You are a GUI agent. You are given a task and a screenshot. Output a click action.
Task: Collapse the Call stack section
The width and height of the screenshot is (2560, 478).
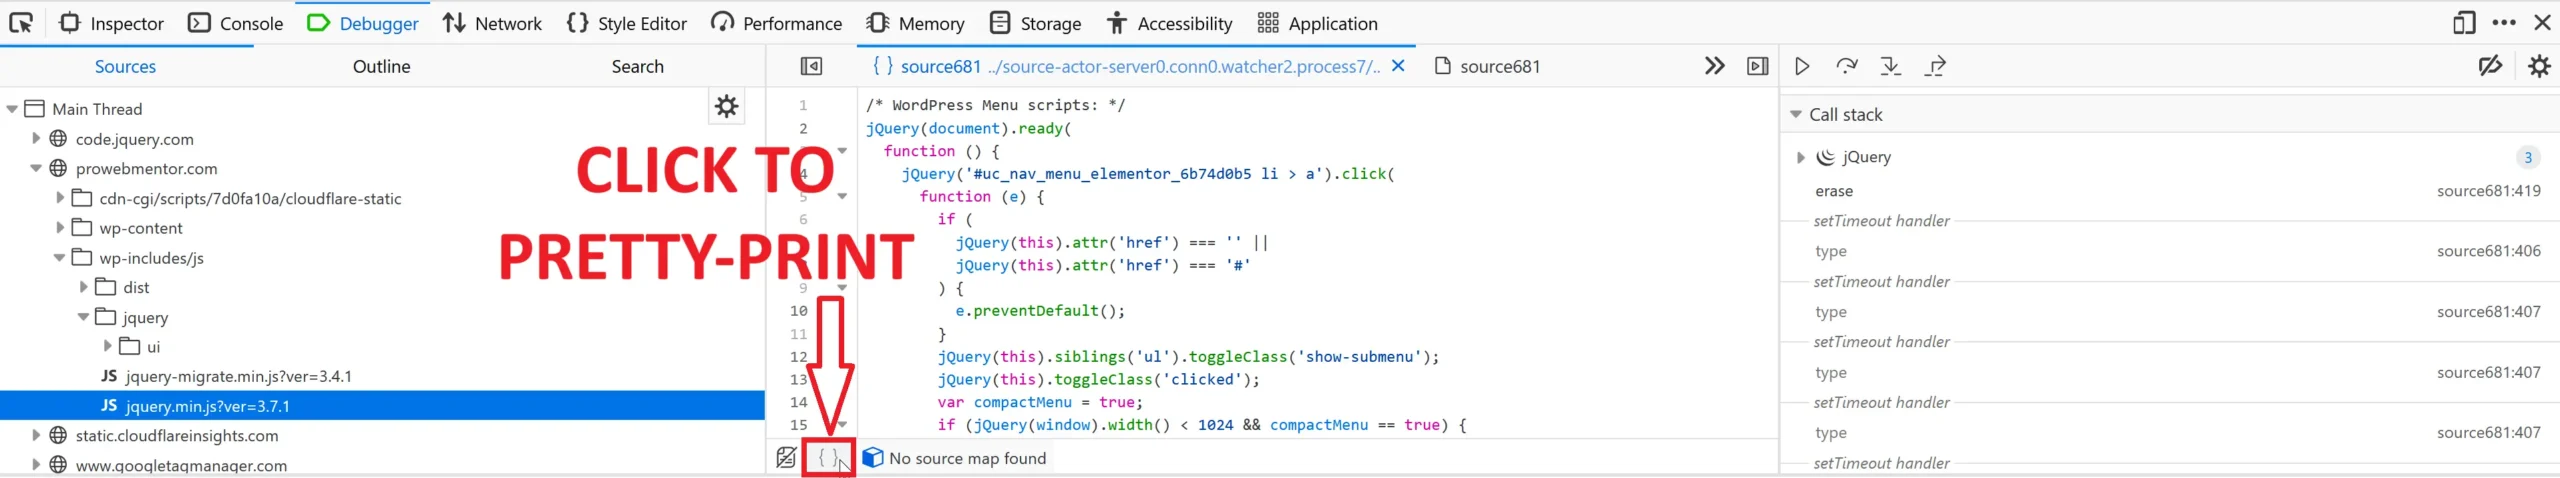click(x=1796, y=115)
